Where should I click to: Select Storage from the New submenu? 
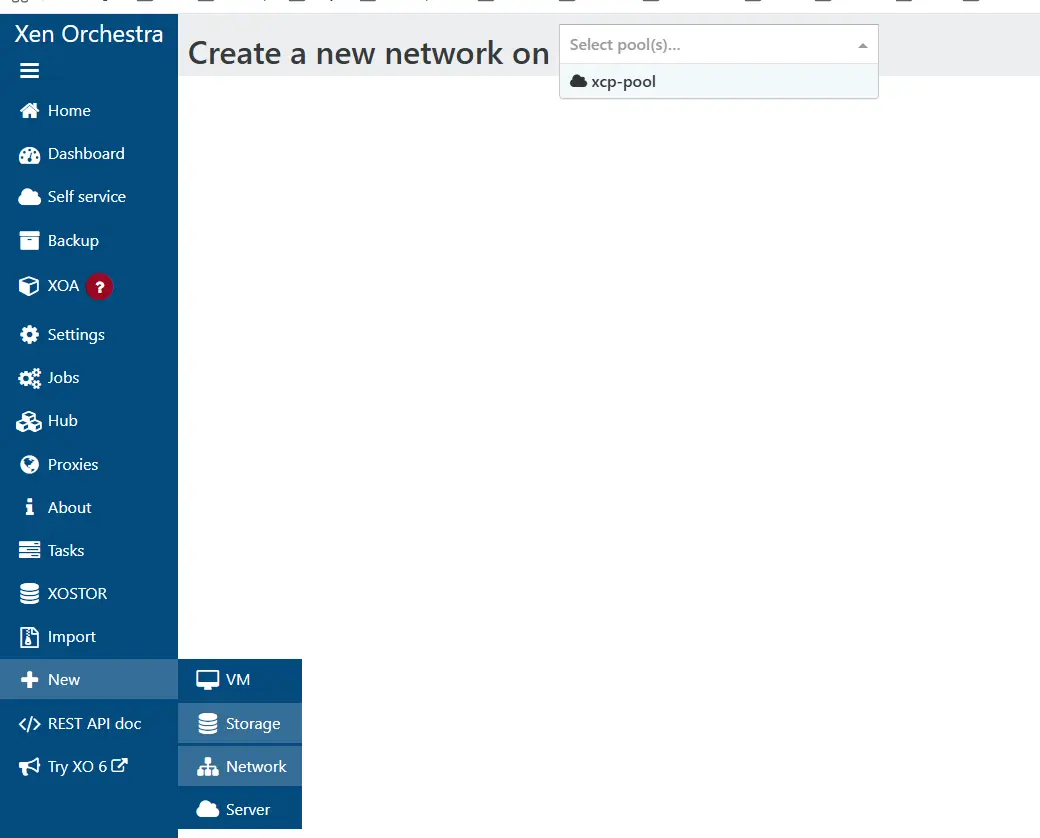point(252,724)
